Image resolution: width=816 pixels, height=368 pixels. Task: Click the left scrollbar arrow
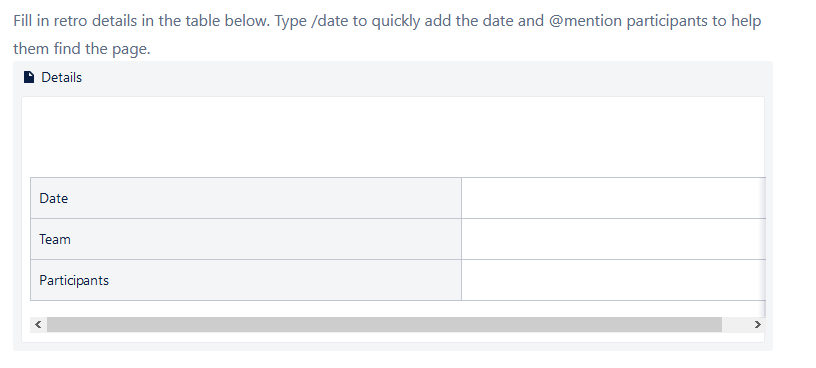click(x=38, y=324)
